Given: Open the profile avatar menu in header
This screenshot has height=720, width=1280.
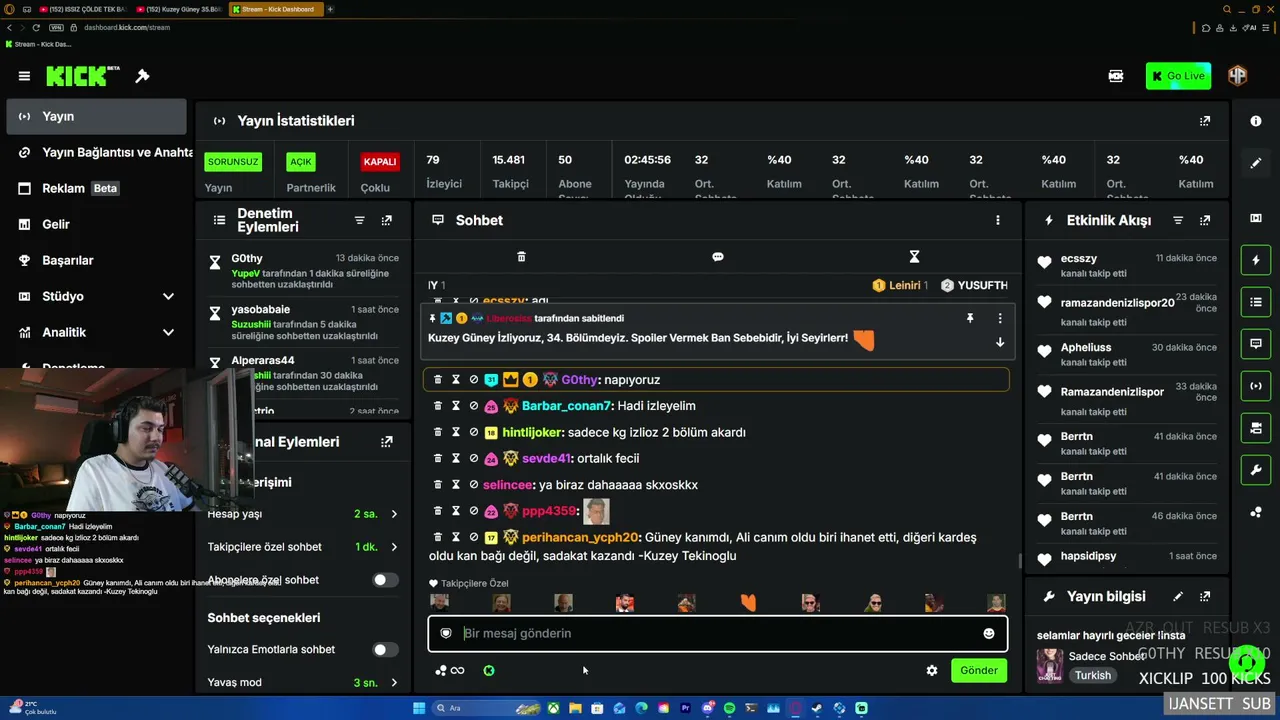Looking at the screenshot, I should pyautogui.click(x=1238, y=76).
